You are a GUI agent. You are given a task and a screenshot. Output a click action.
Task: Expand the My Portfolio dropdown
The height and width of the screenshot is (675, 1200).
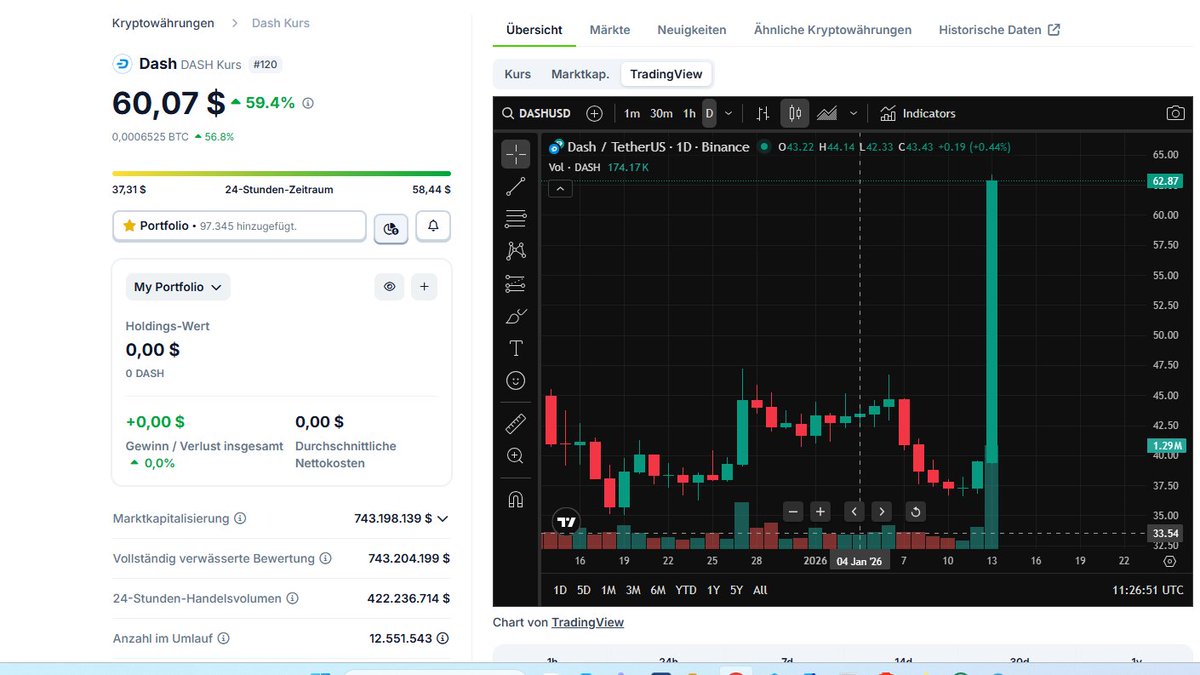177,286
